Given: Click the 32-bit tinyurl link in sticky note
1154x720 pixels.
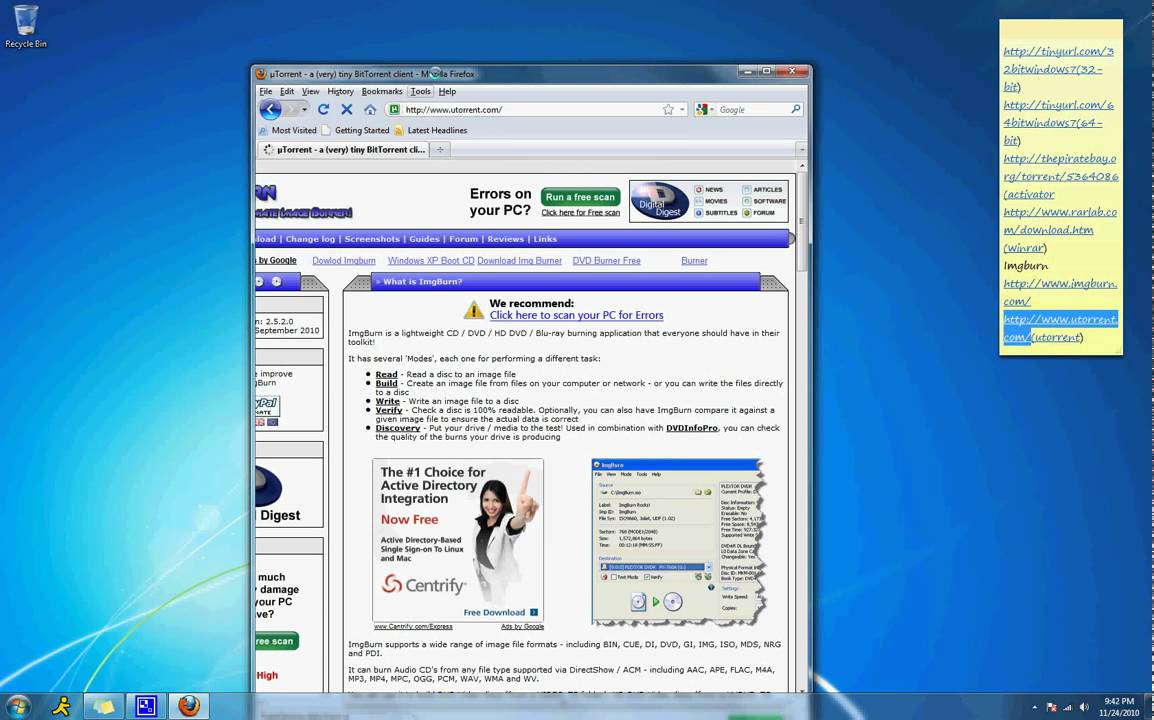Looking at the screenshot, I should click(1058, 69).
